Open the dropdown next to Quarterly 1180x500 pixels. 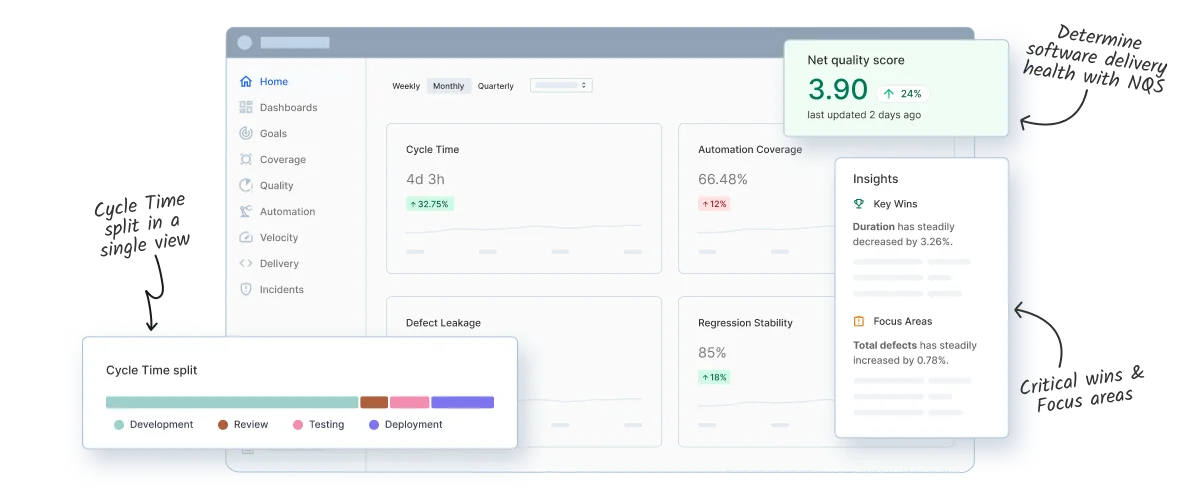[561, 86]
